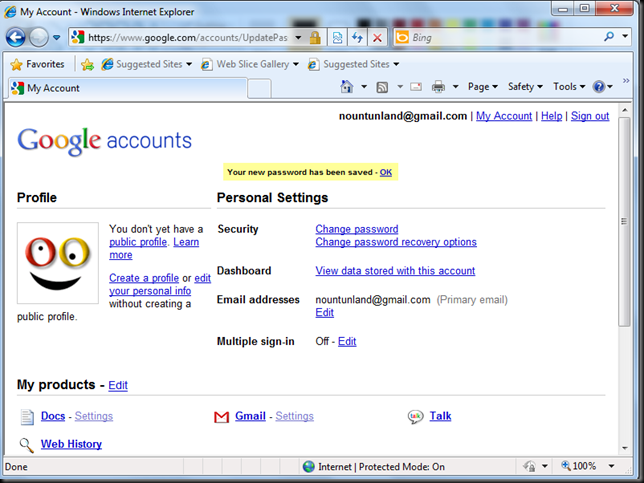Click the red Stop loading icon
644x483 pixels.
377,38
